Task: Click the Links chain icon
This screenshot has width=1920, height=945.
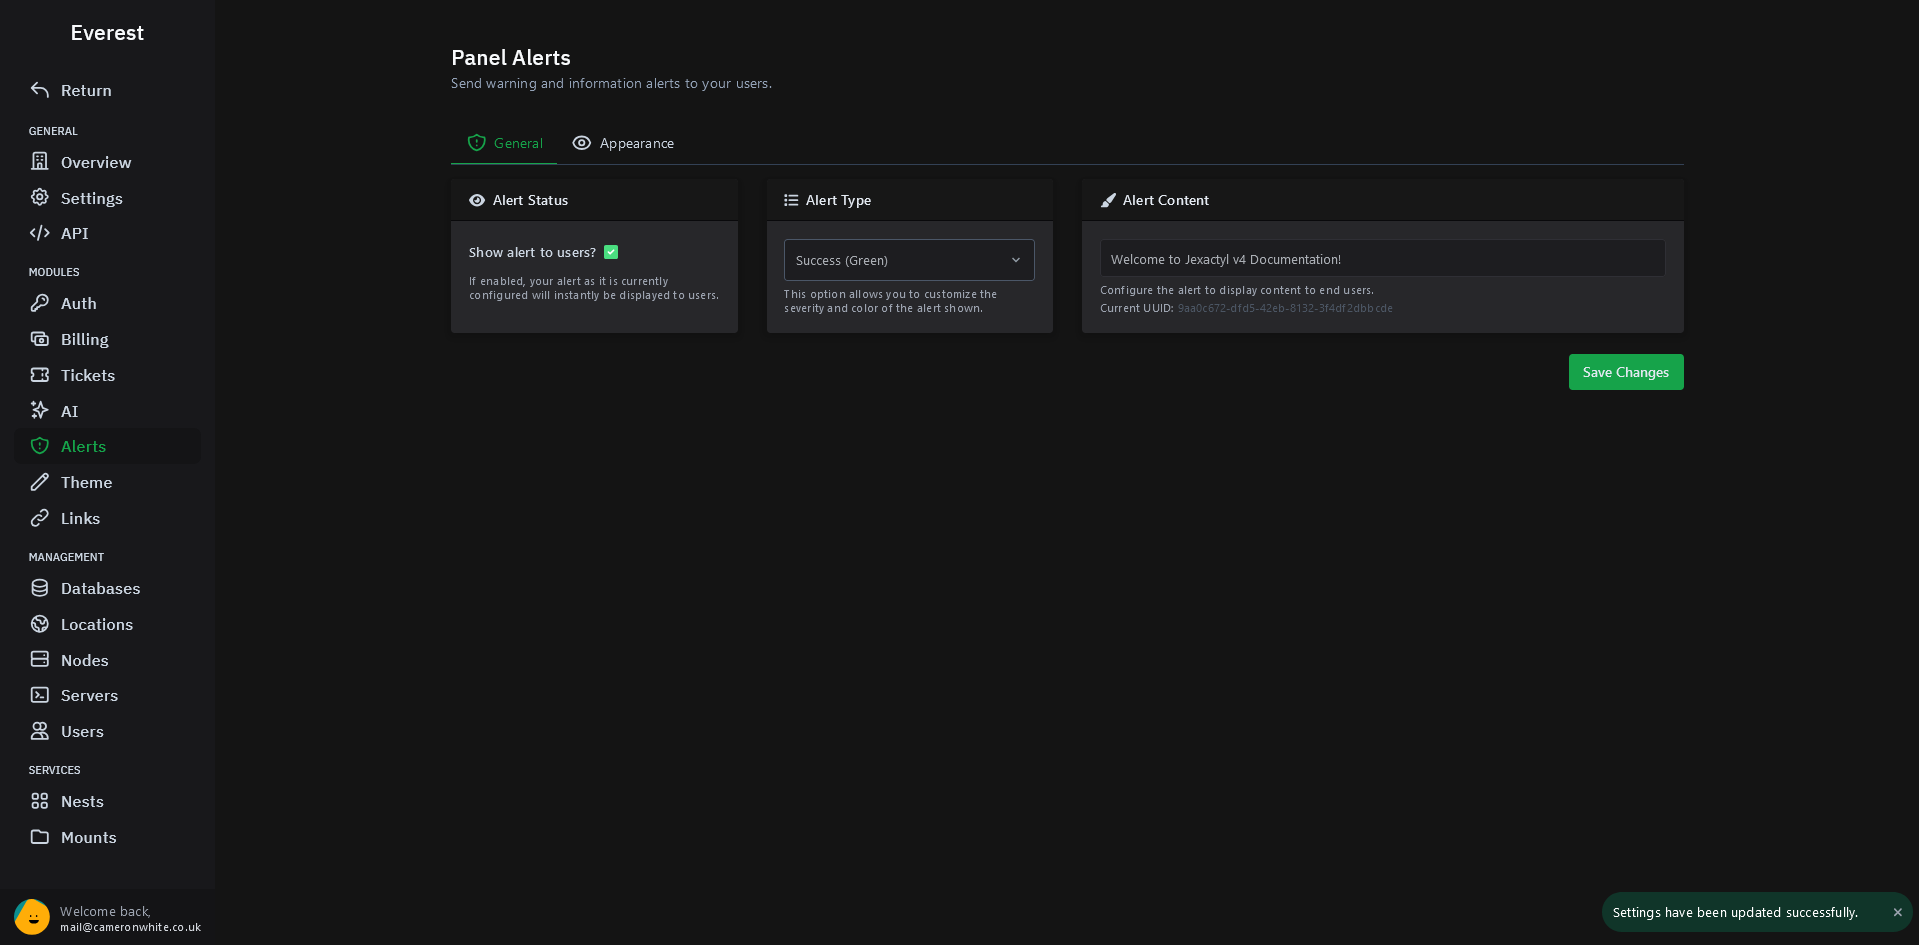Action: tap(40, 518)
